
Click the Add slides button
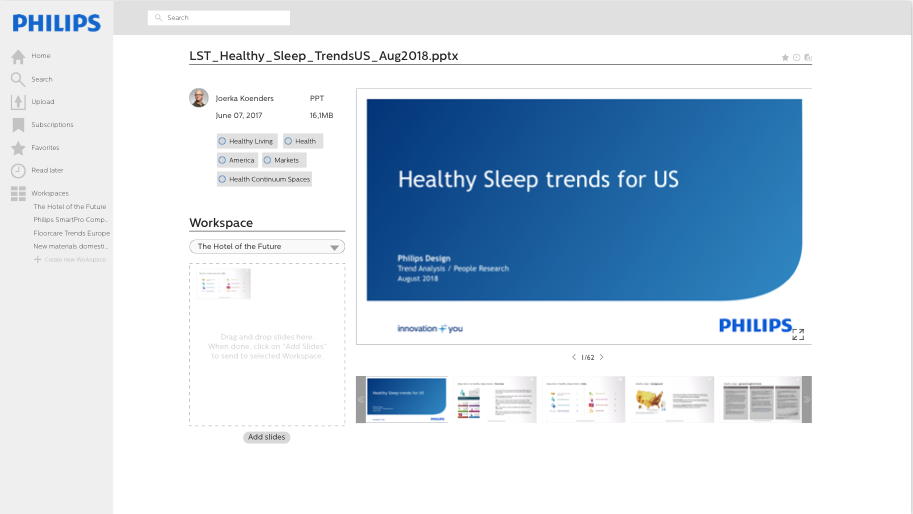coord(266,437)
